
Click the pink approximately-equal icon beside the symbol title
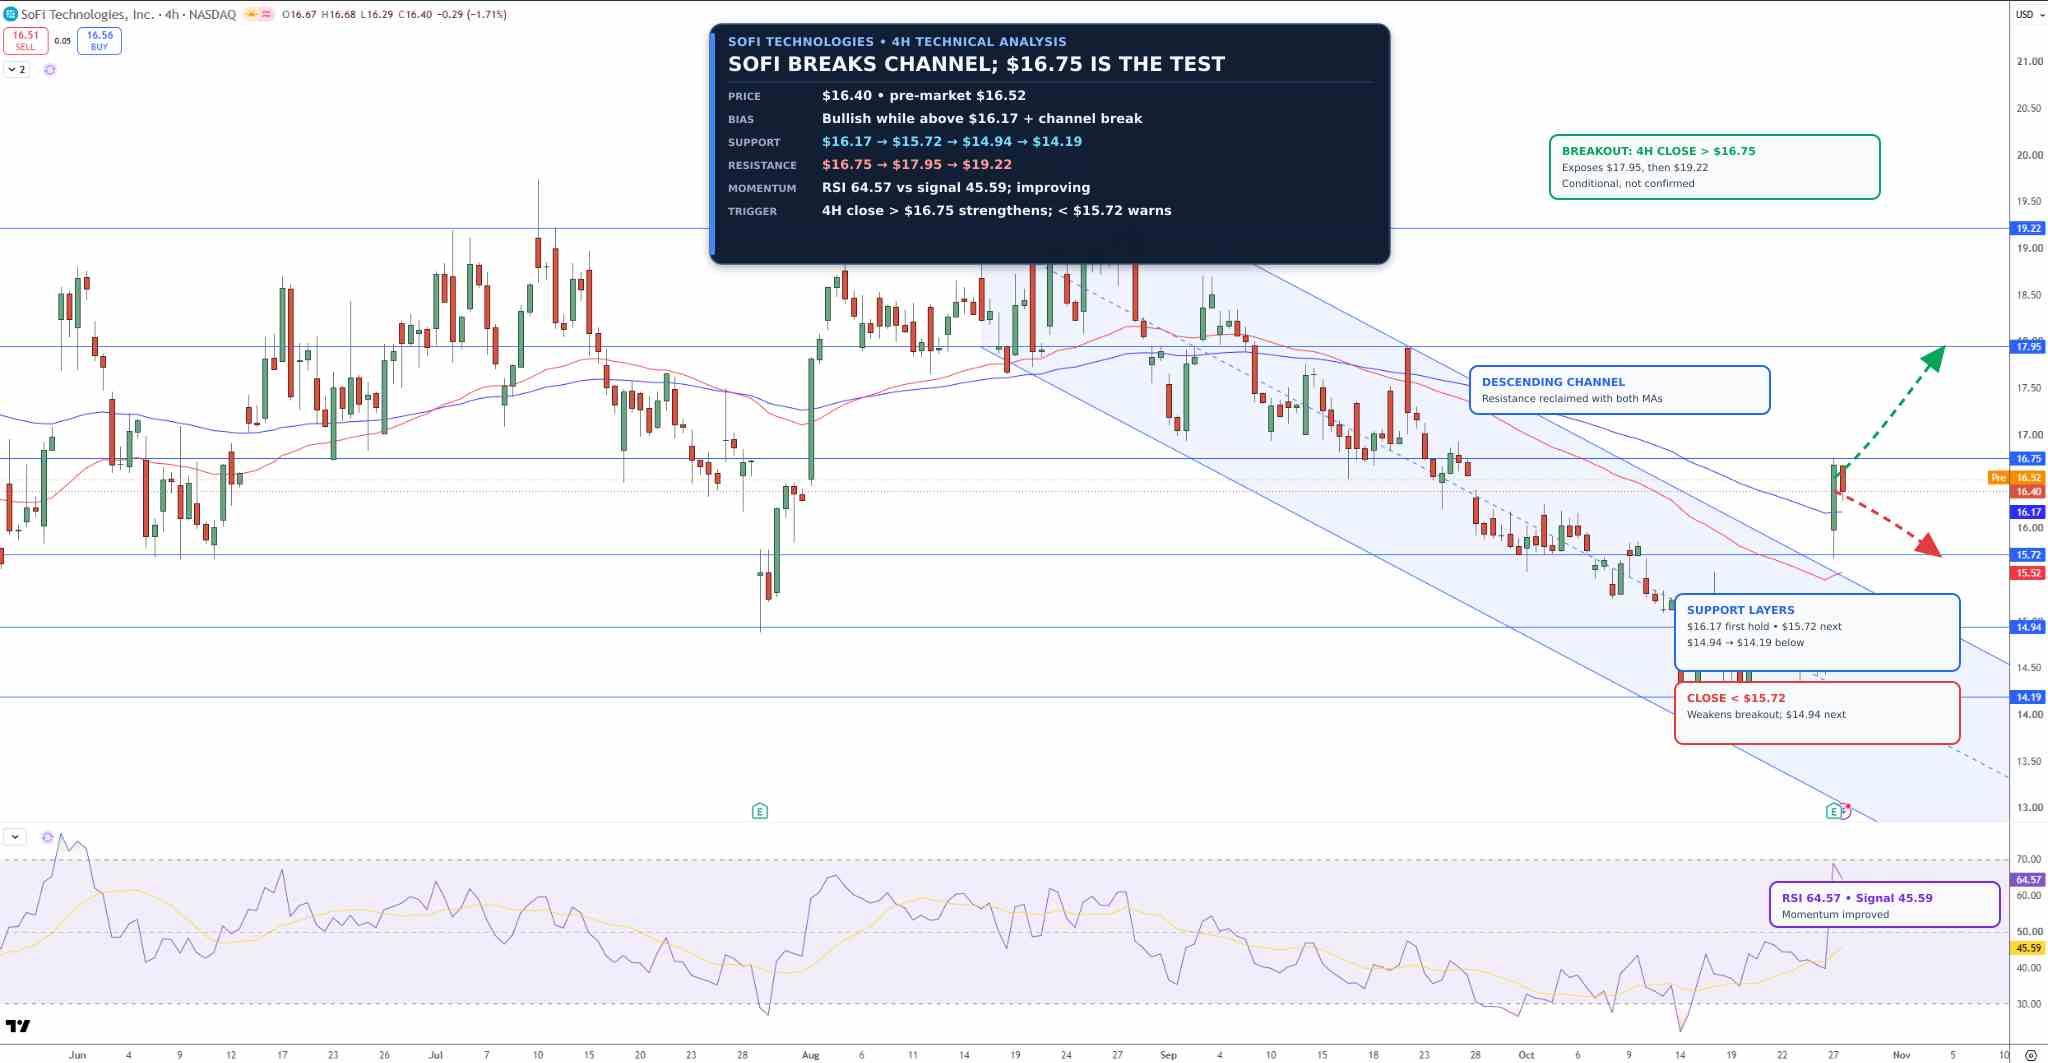tap(267, 14)
